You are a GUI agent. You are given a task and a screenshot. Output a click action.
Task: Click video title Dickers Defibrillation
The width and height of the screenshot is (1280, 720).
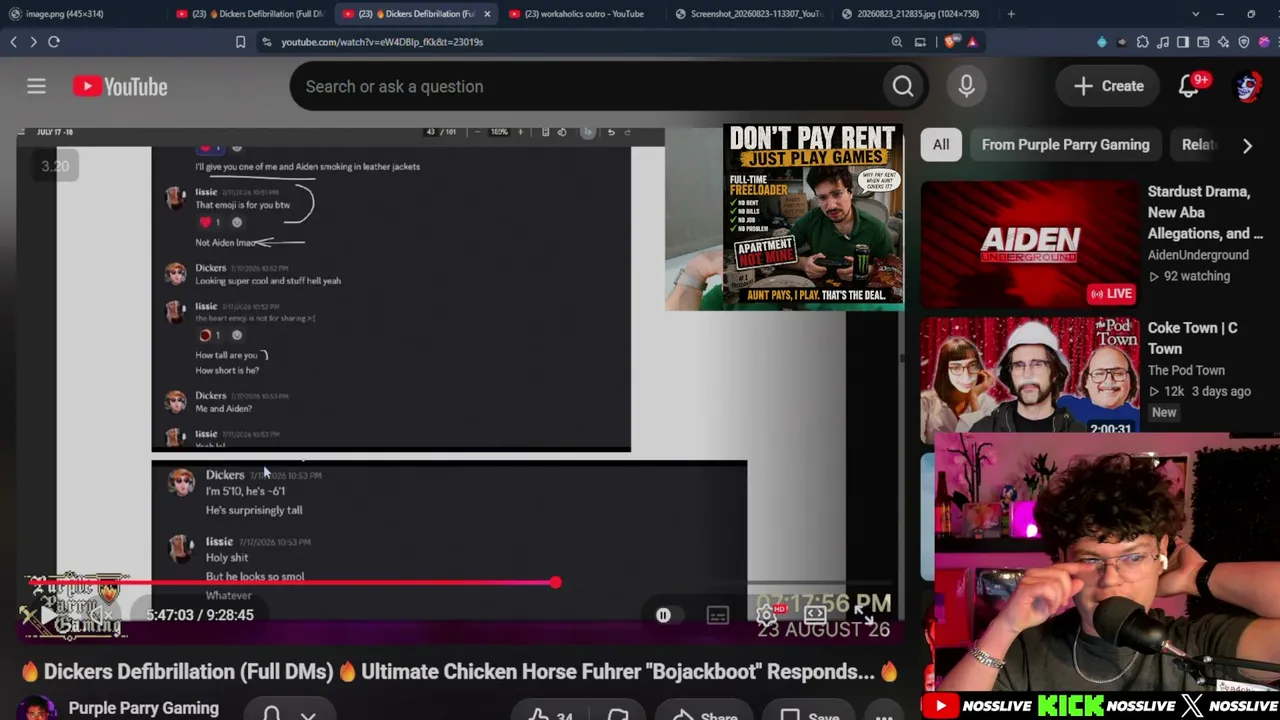point(459,672)
